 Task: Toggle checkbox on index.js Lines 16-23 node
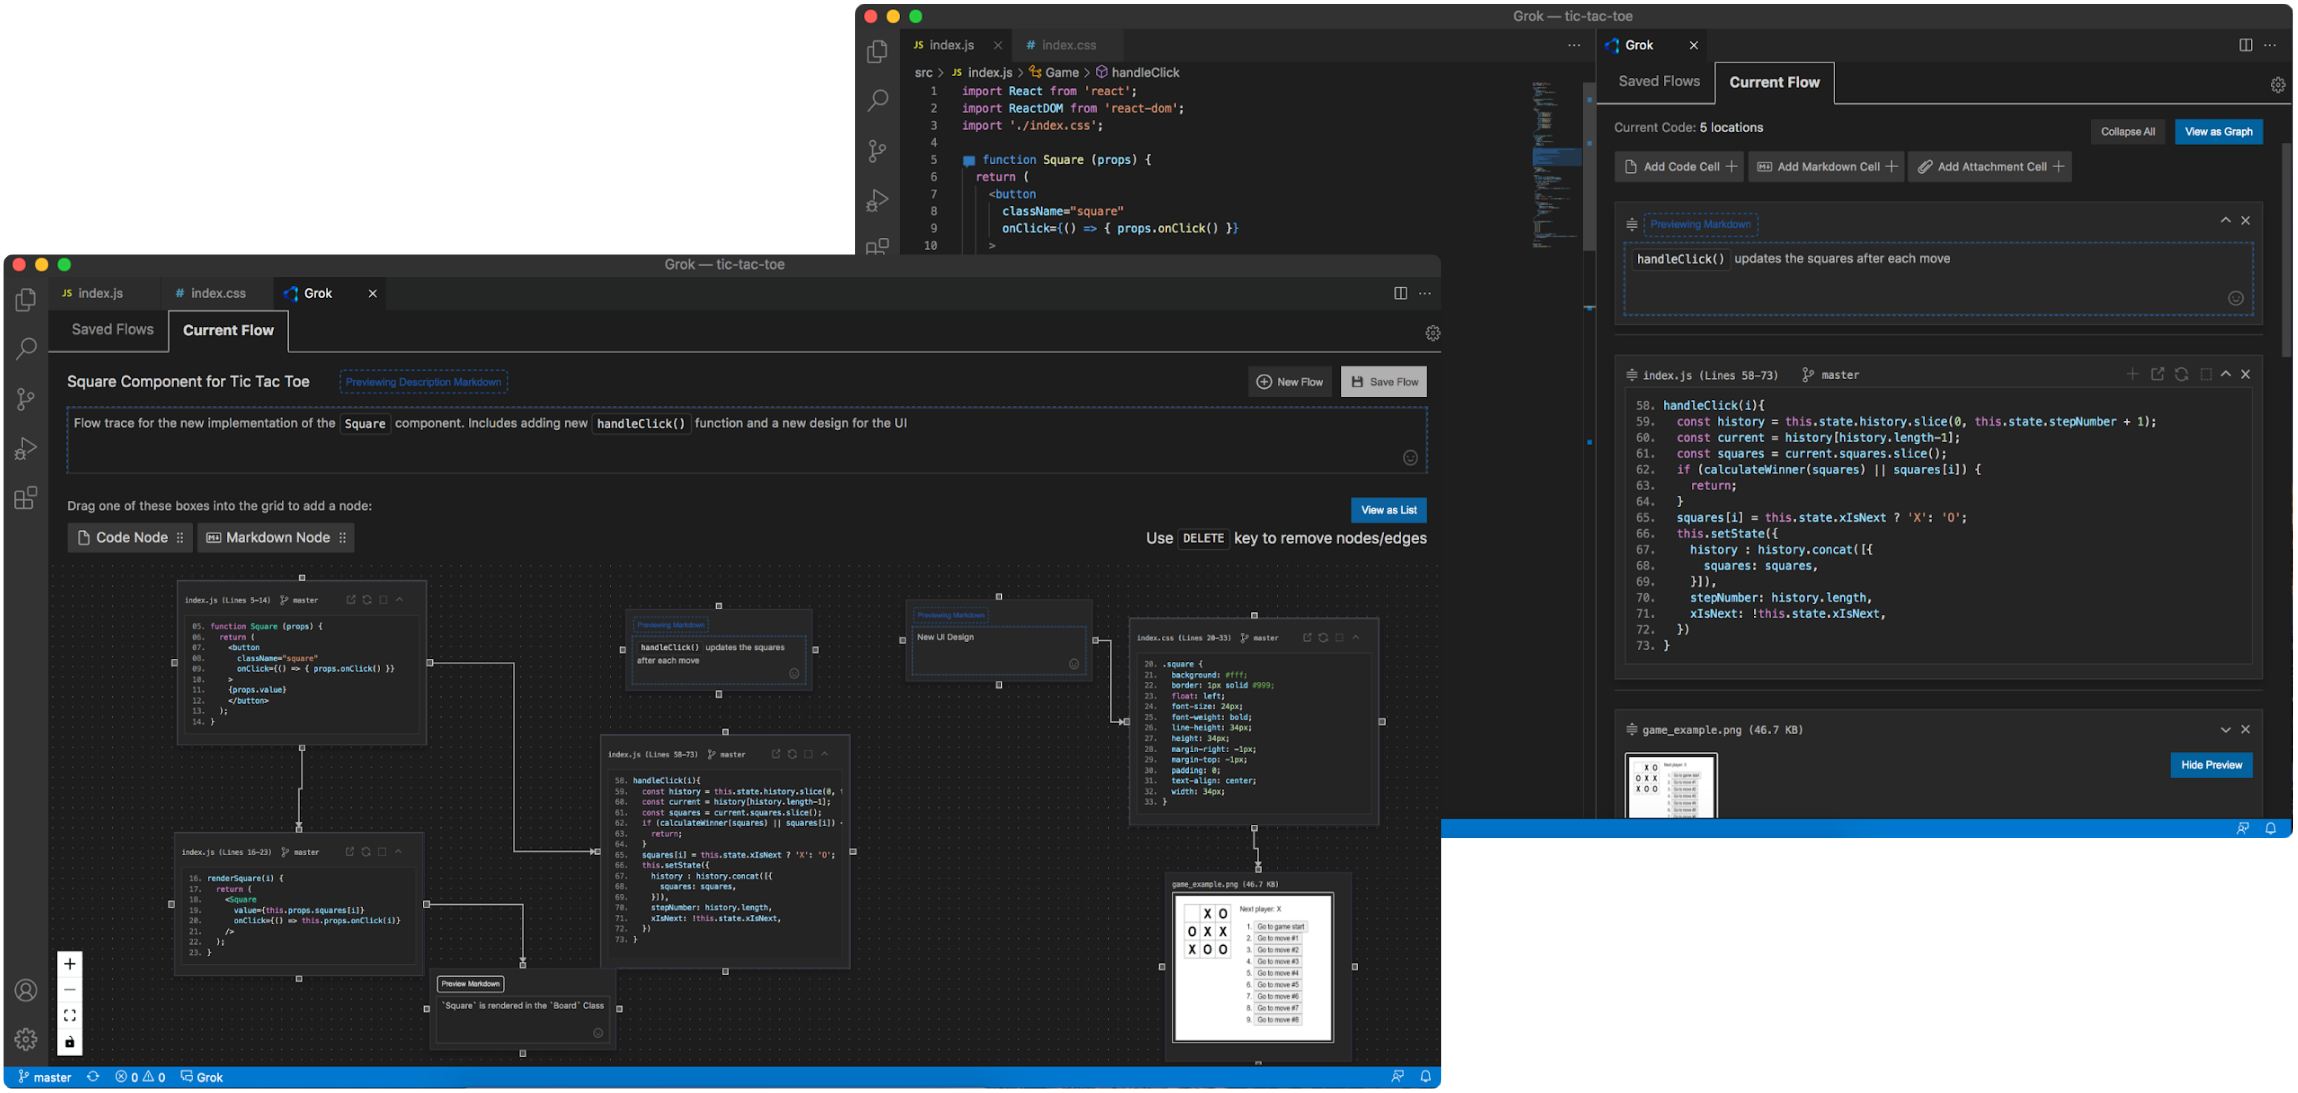[x=382, y=852]
